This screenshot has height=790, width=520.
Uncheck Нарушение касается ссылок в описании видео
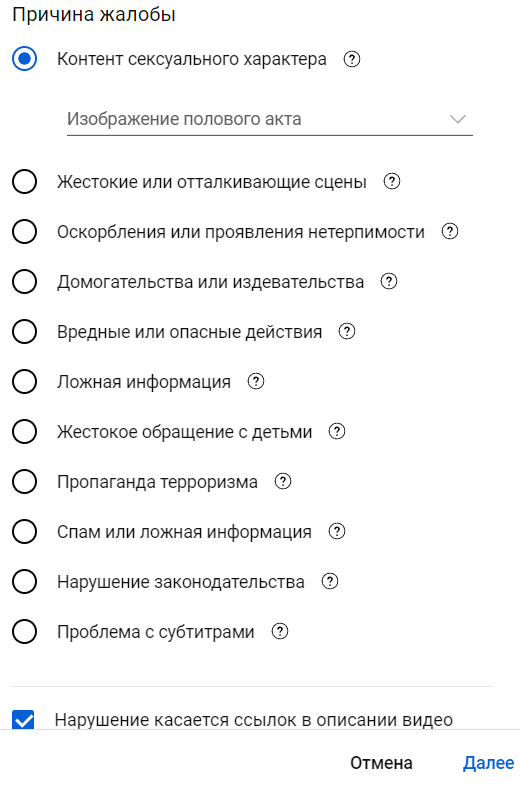click(23, 720)
